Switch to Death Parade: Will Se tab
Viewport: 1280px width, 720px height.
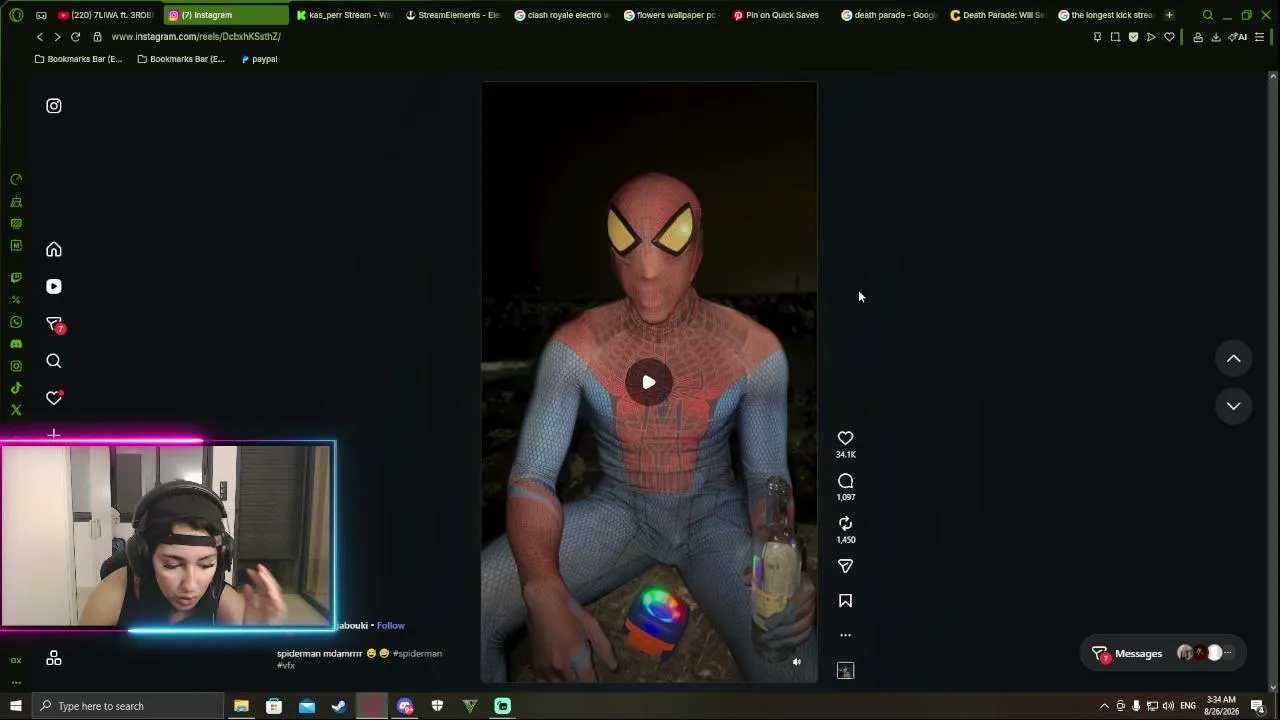click(998, 15)
